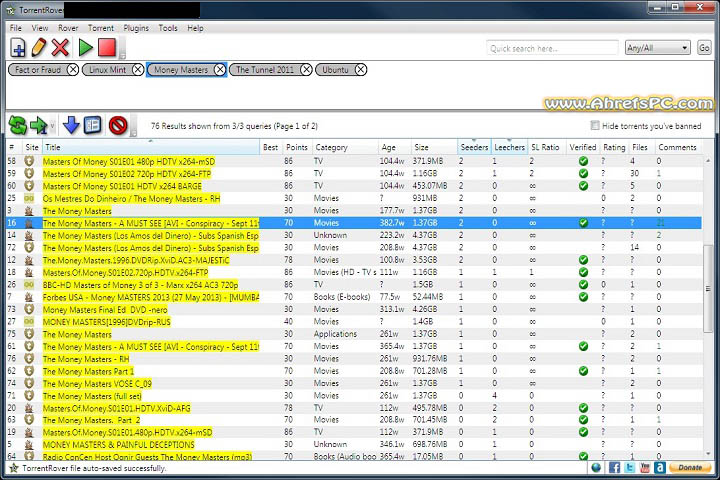Screen dimensions: 720x480
Task: Sort by the Comments column header
Action: [678, 147]
